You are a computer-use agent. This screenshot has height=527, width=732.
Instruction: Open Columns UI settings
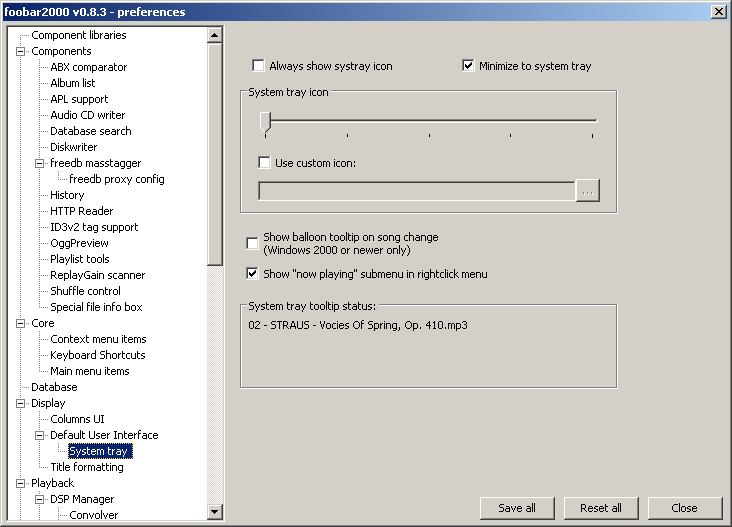[77, 419]
